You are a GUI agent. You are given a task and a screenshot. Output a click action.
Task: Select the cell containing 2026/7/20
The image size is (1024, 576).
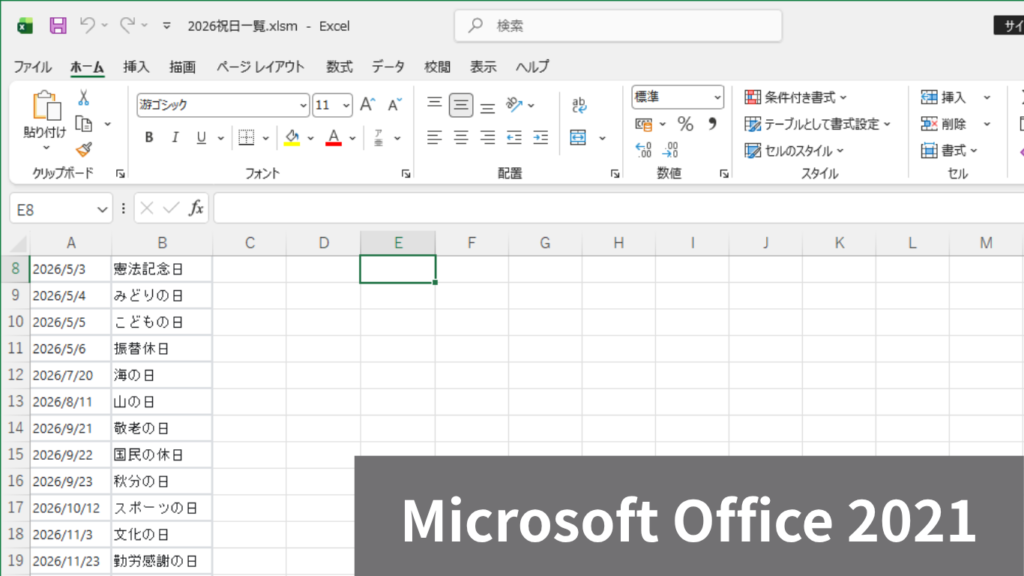click(x=71, y=376)
